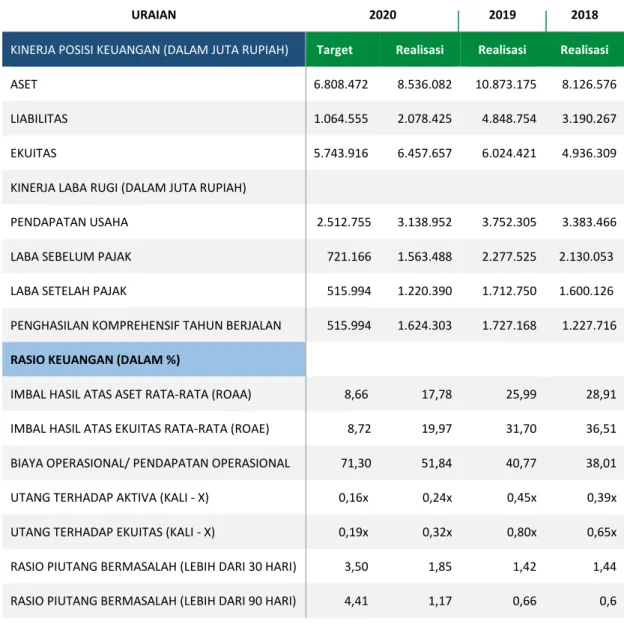Click the LIABILITAS value 1.064.555

click(x=341, y=119)
